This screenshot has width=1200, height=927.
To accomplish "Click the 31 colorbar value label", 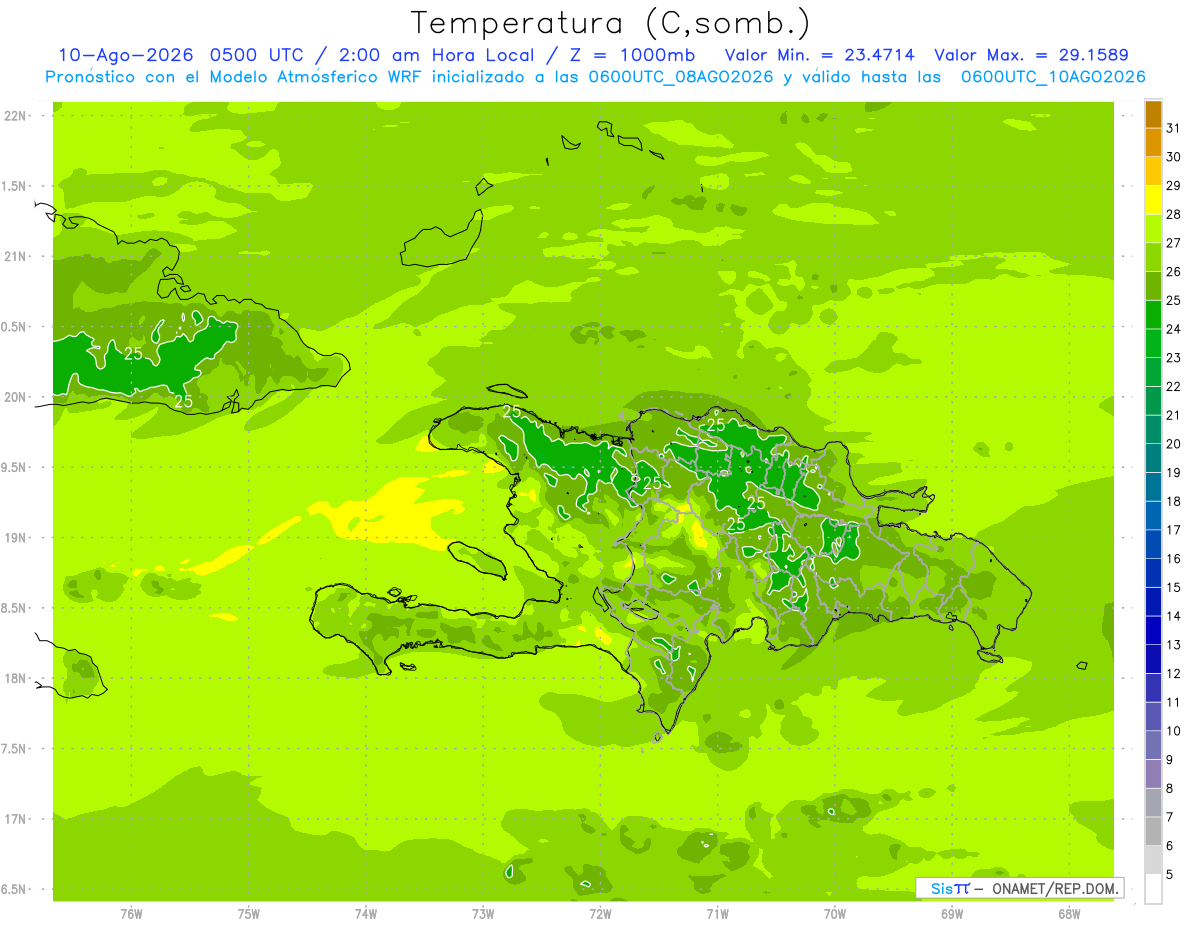I will (1174, 129).
